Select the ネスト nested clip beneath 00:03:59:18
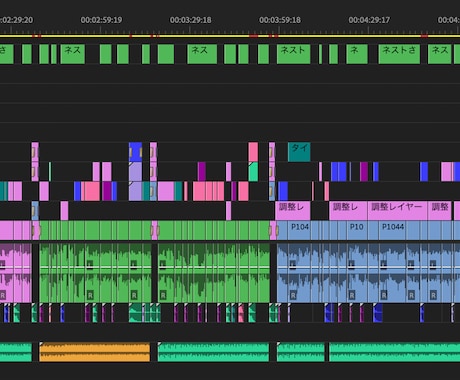 pyautogui.click(x=294, y=54)
